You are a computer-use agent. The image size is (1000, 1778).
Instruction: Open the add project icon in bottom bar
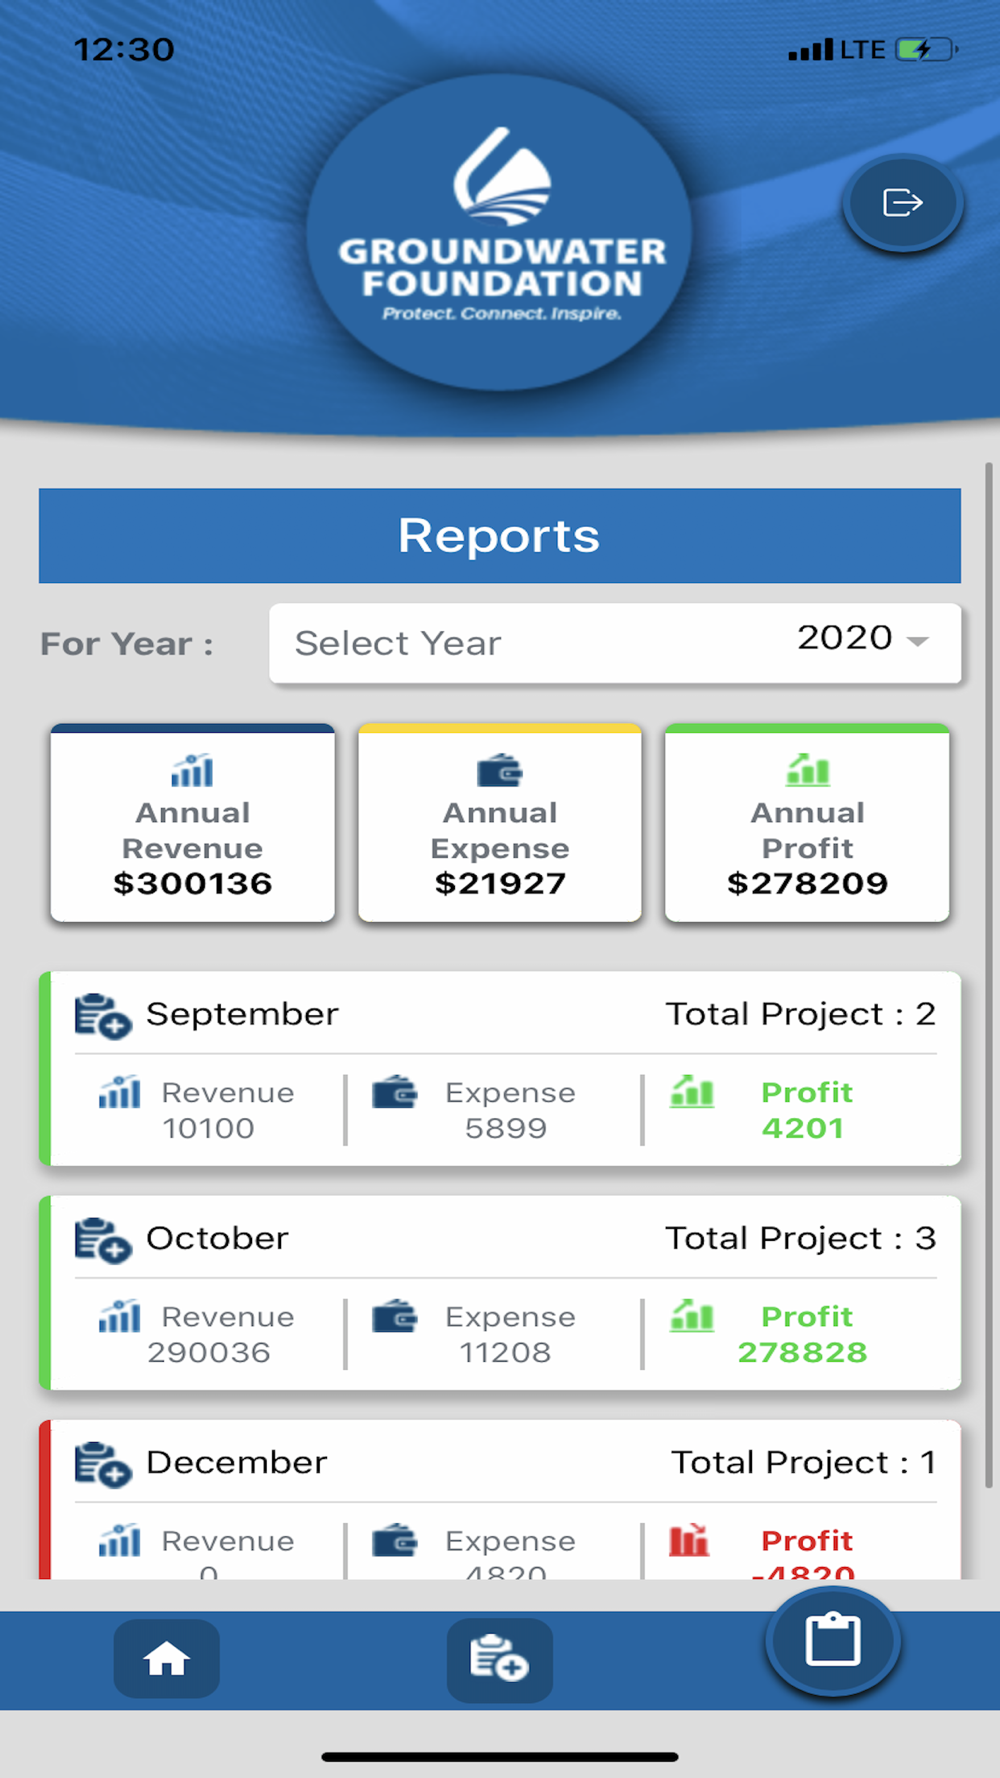tap(499, 1659)
